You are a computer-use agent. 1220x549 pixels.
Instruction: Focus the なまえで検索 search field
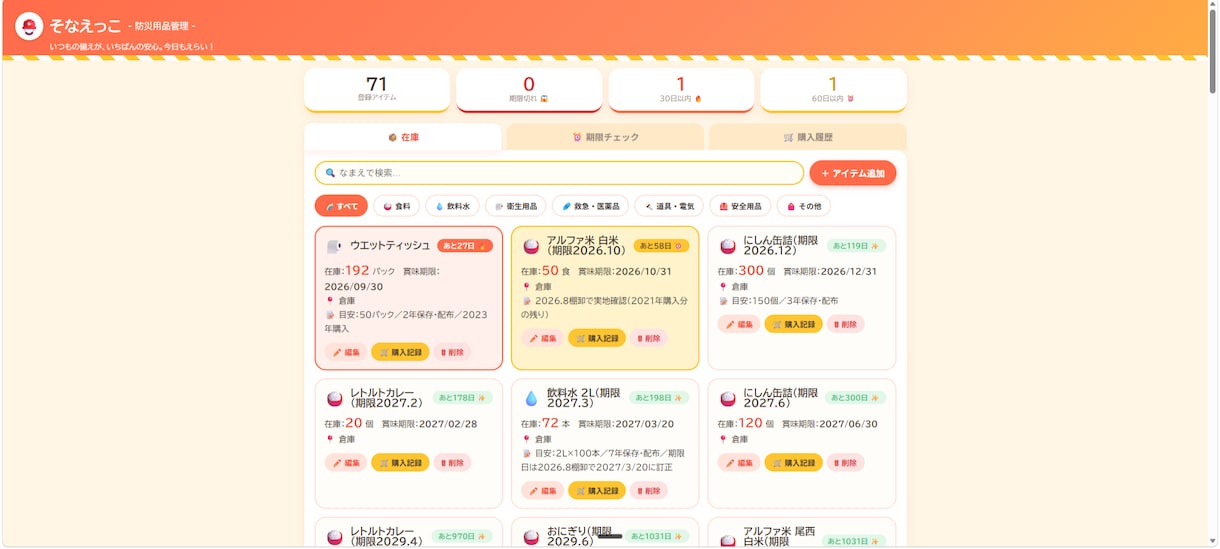(559, 173)
